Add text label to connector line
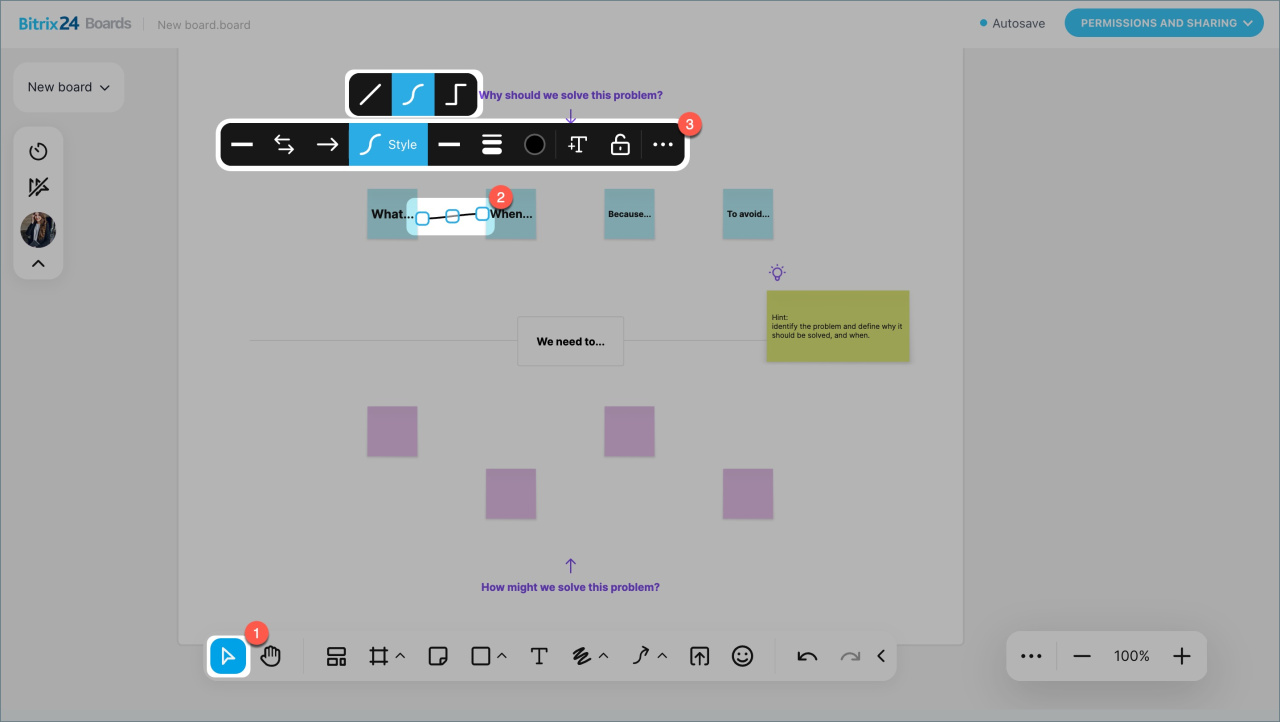 click(577, 145)
